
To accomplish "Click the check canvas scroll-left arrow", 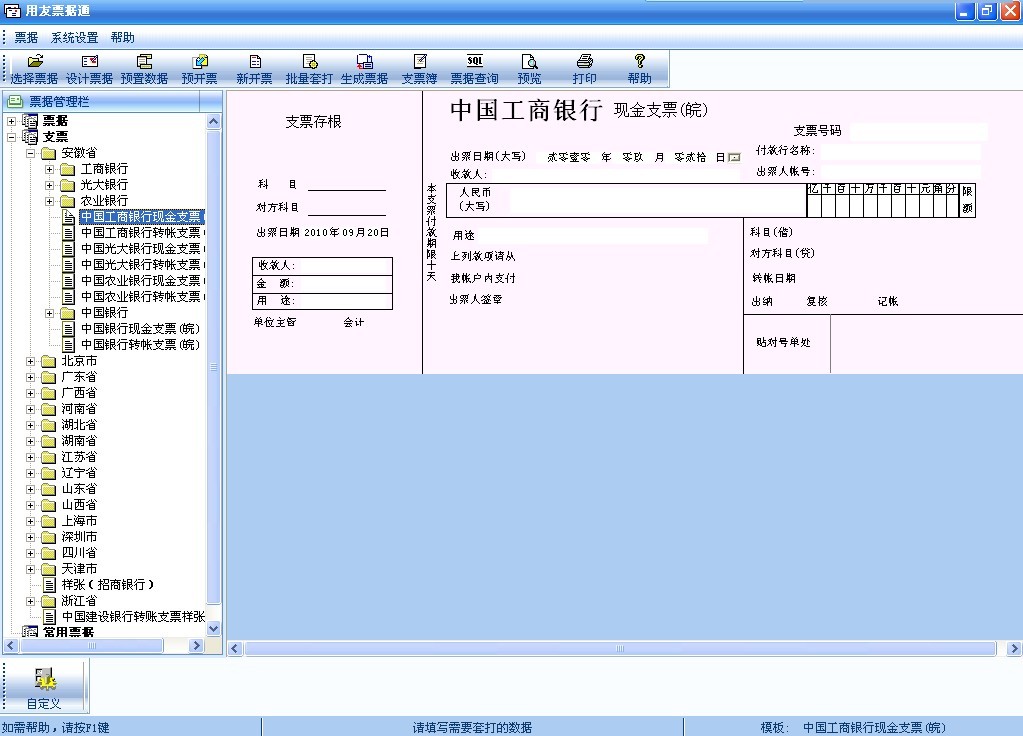I will coord(235,649).
